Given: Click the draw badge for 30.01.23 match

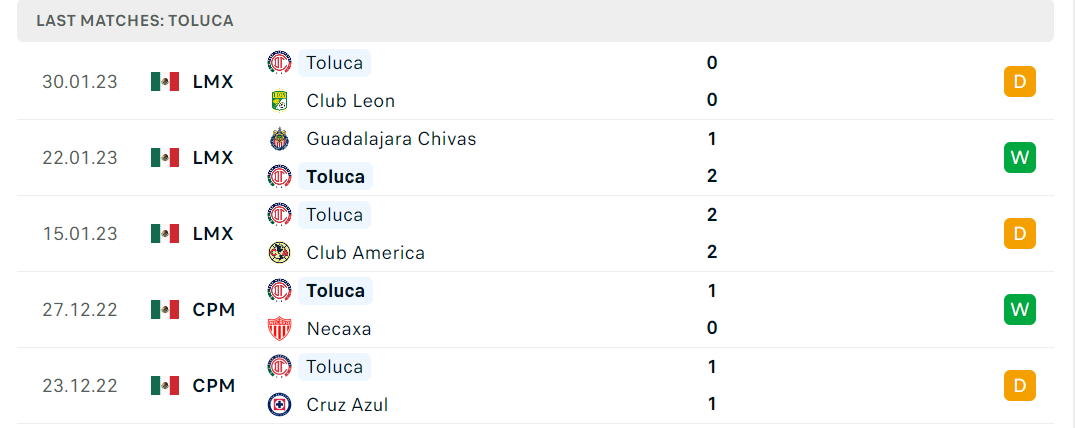Looking at the screenshot, I should tap(1019, 82).
